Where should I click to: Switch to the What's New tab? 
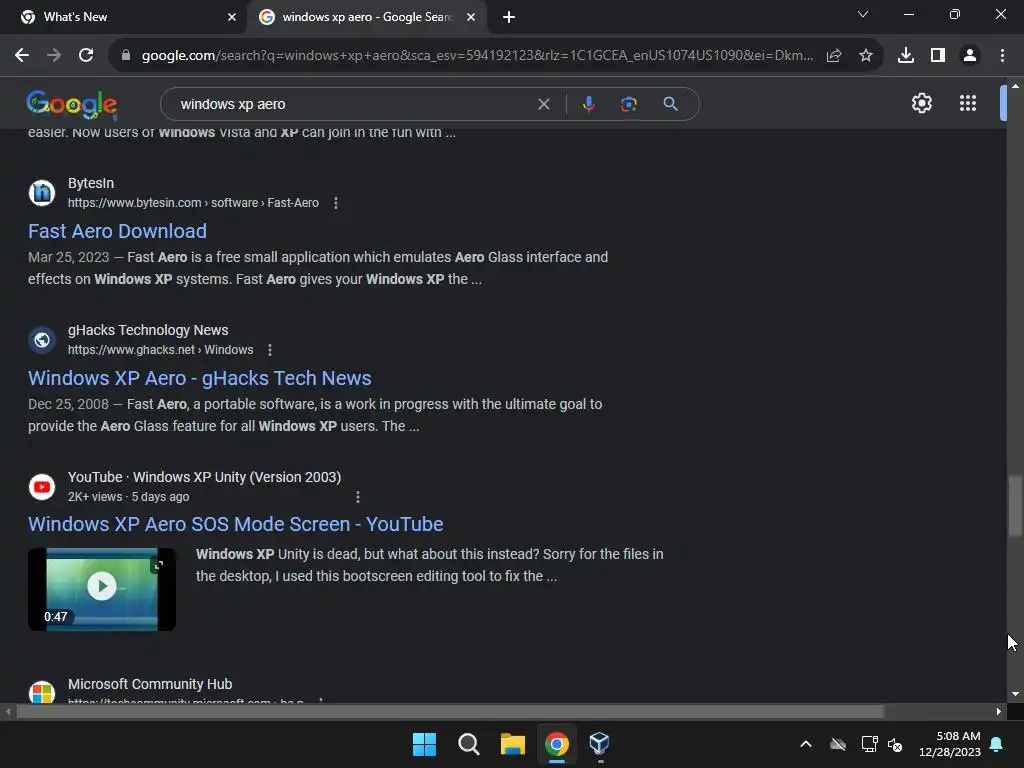point(123,17)
